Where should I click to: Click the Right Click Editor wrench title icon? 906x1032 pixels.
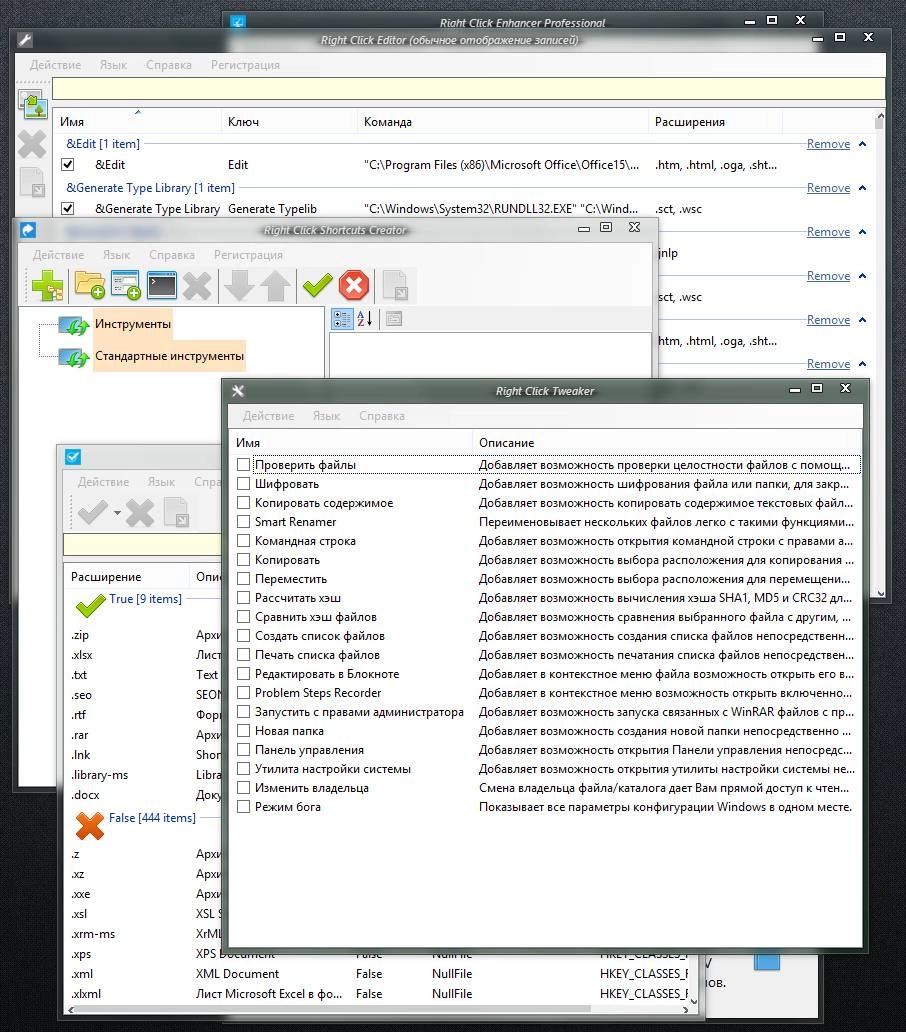tap(25, 40)
